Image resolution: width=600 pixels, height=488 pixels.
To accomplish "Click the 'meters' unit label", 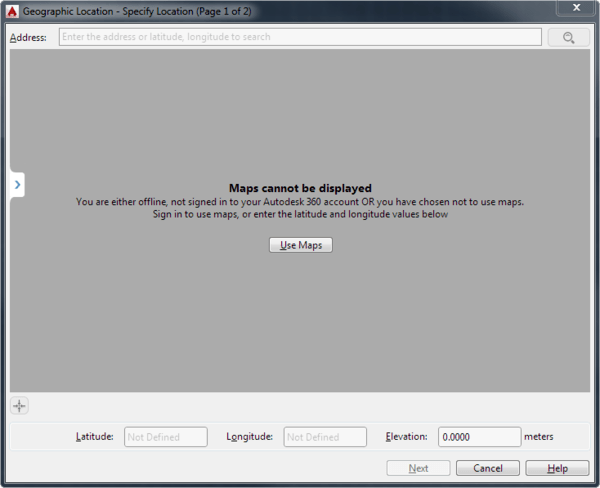I will 539,436.
